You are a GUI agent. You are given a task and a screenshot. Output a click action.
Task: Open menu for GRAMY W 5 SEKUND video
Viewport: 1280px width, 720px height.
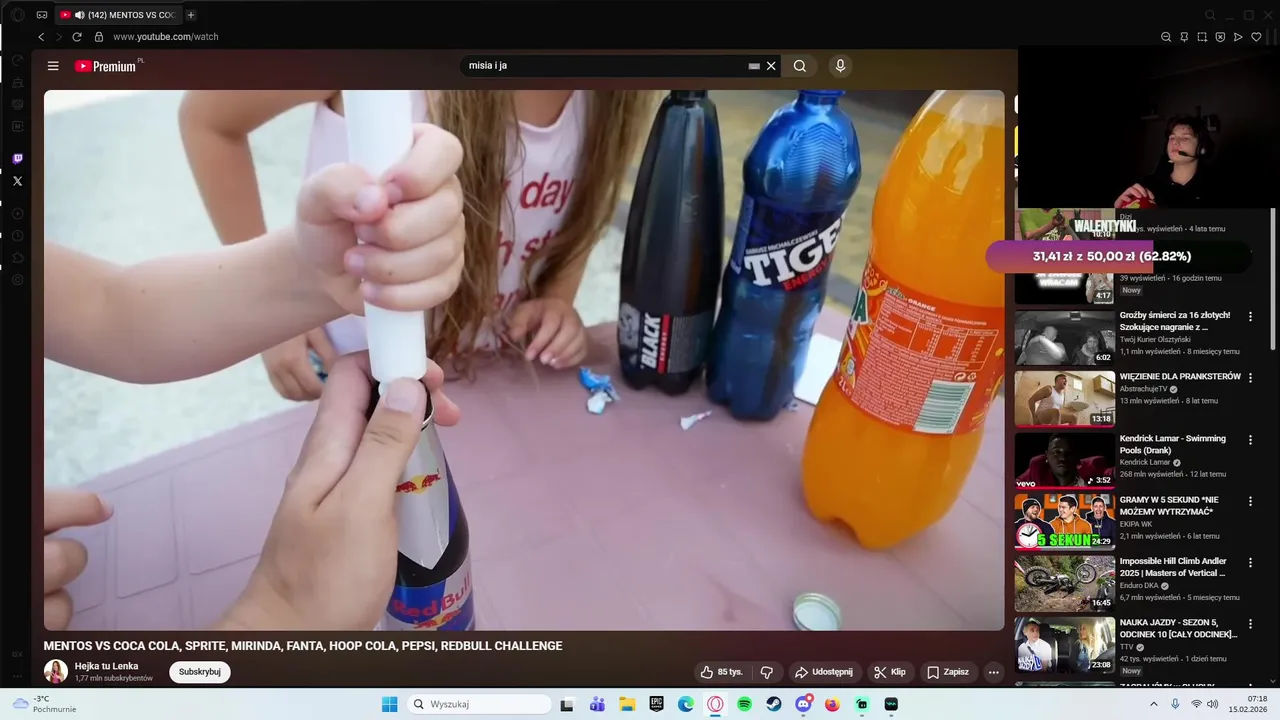click(x=1250, y=501)
